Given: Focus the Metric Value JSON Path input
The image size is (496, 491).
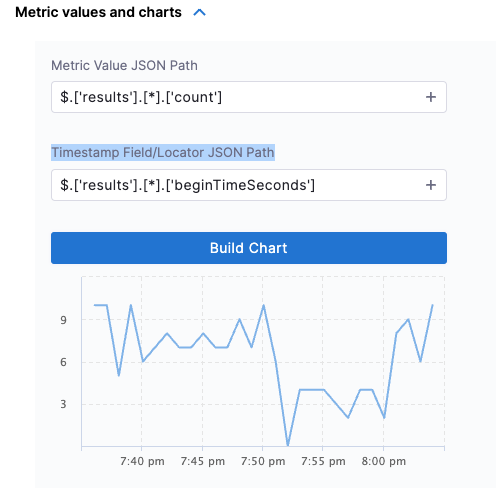Looking at the screenshot, I should pyautogui.click(x=249, y=97).
